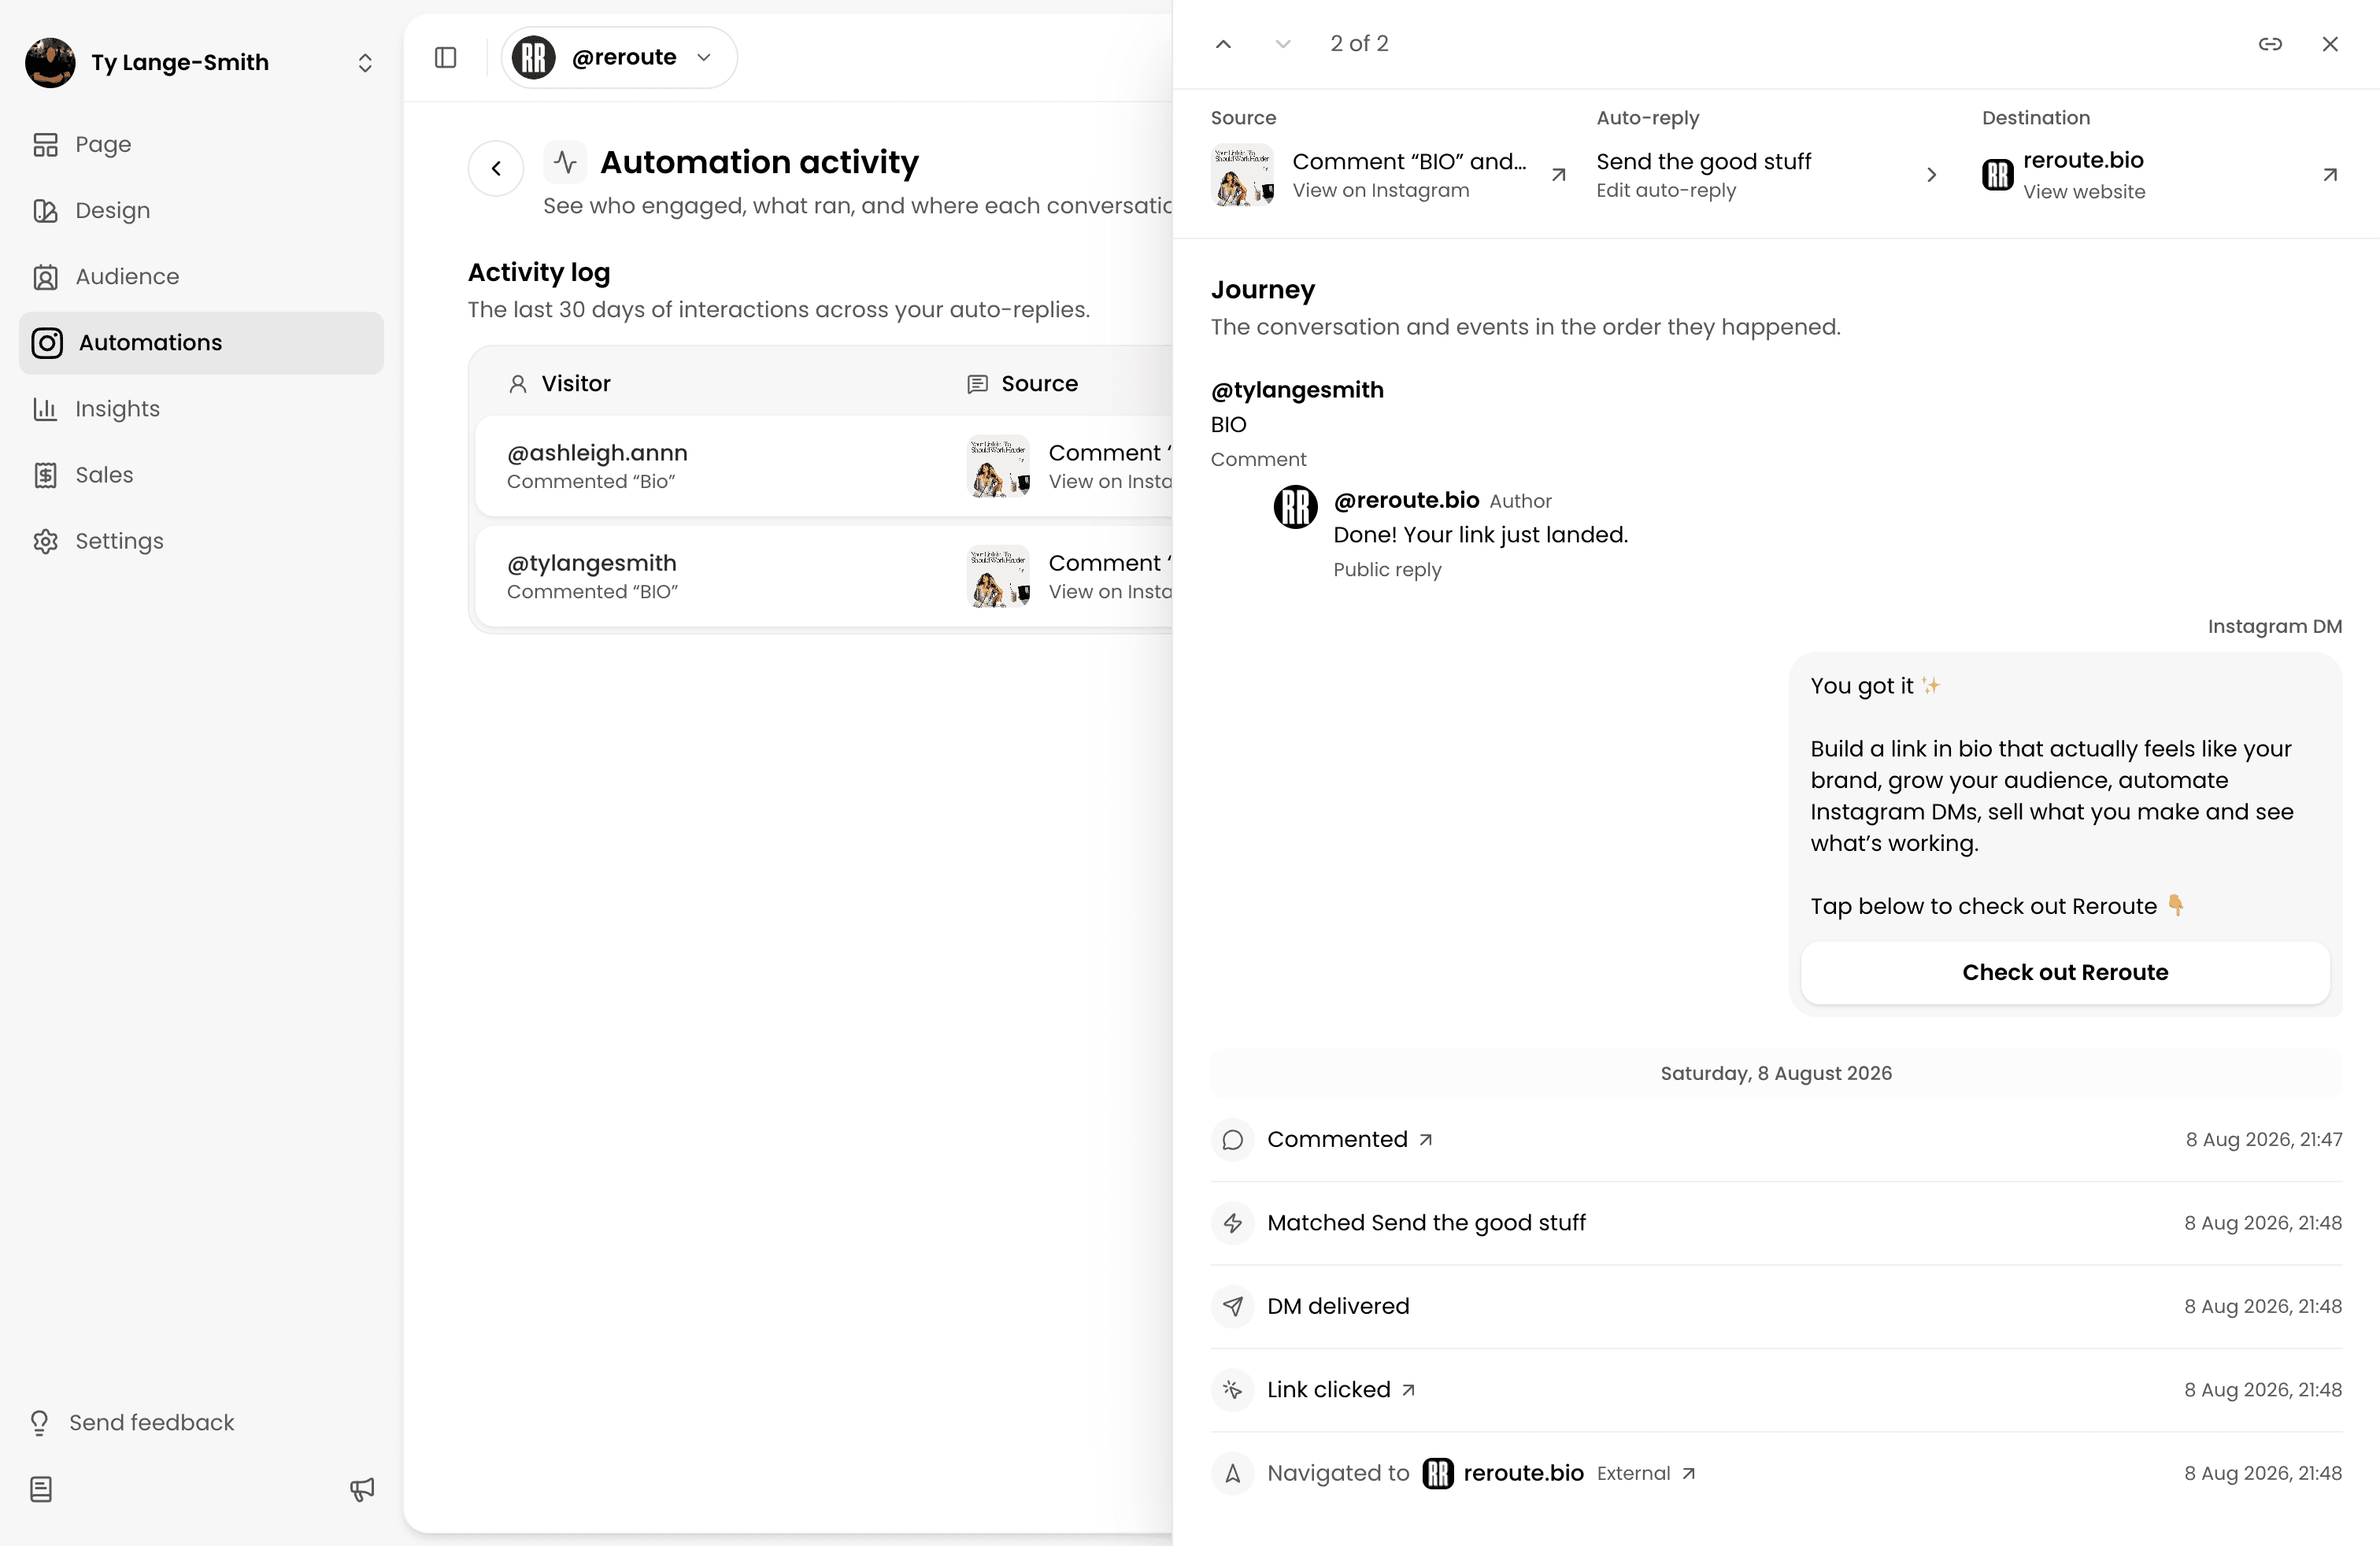Open the Page section in sidebar
Image resolution: width=2380 pixels, height=1546 pixels.
tap(201, 144)
